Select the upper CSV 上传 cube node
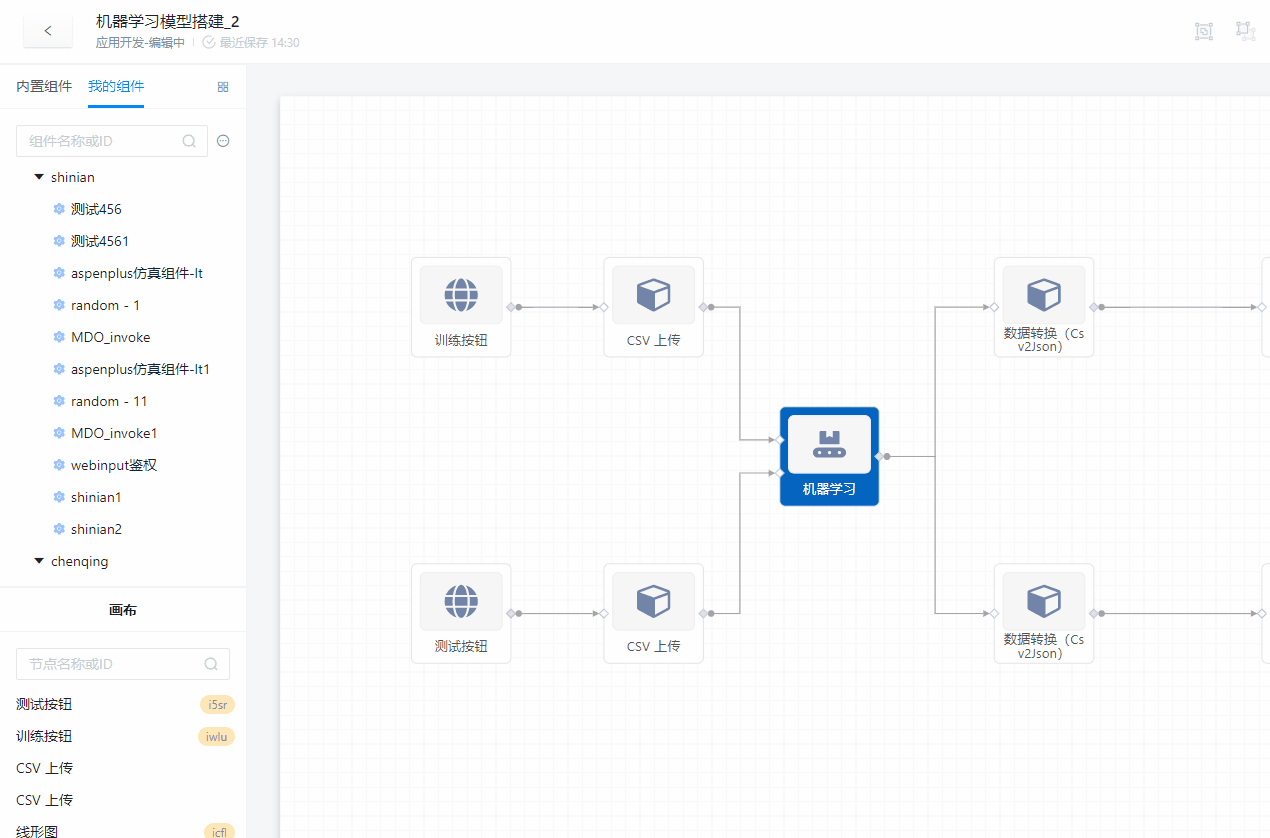The image size is (1270, 838). point(653,306)
